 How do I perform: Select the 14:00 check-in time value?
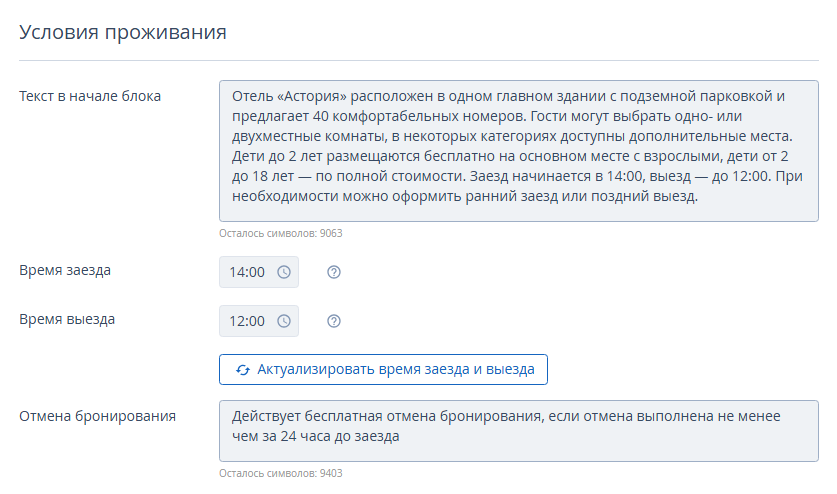tap(247, 272)
